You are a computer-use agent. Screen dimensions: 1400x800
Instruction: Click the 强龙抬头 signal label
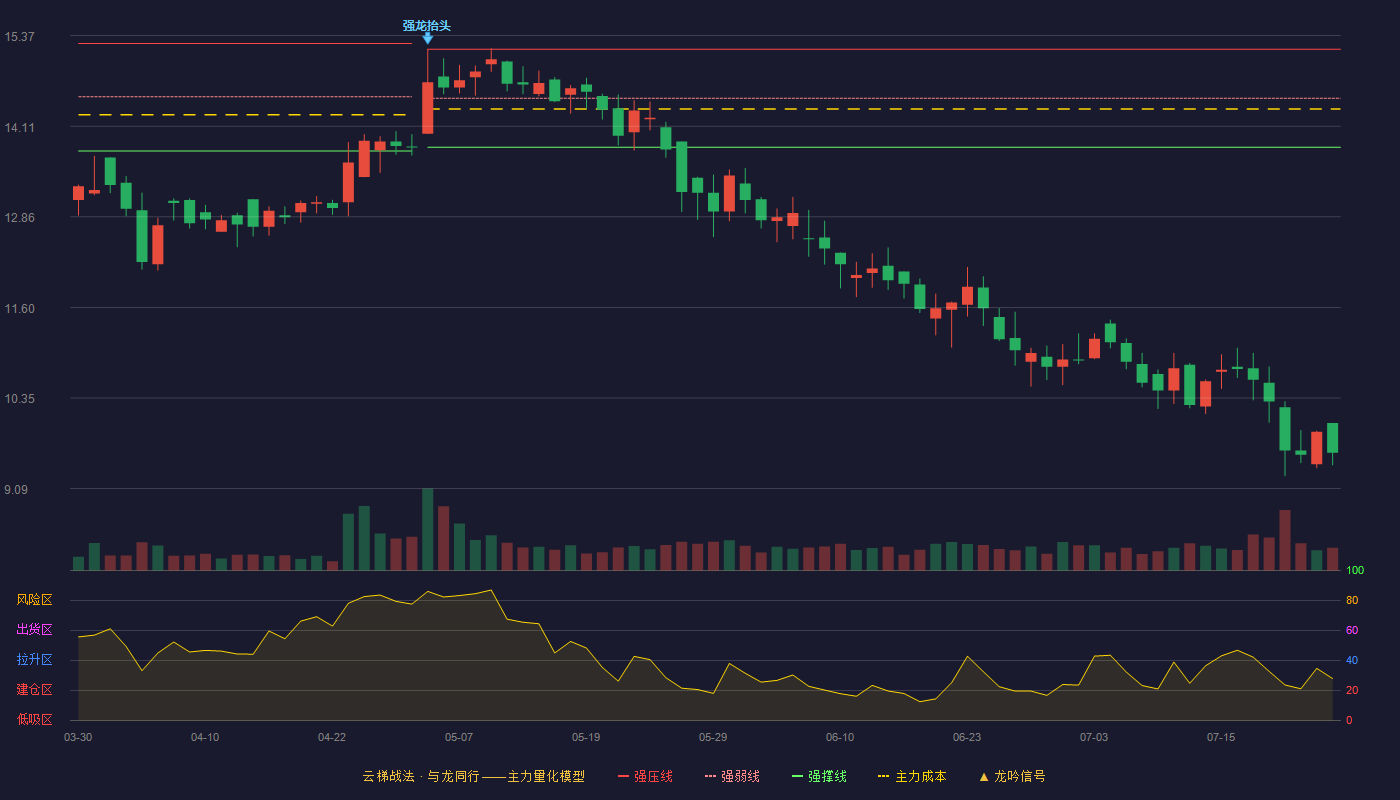coord(427,25)
